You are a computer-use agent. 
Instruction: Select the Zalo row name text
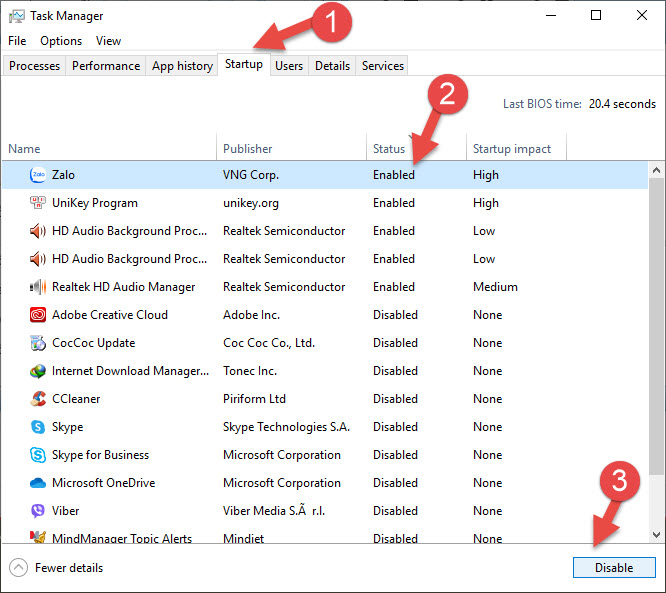(x=63, y=175)
